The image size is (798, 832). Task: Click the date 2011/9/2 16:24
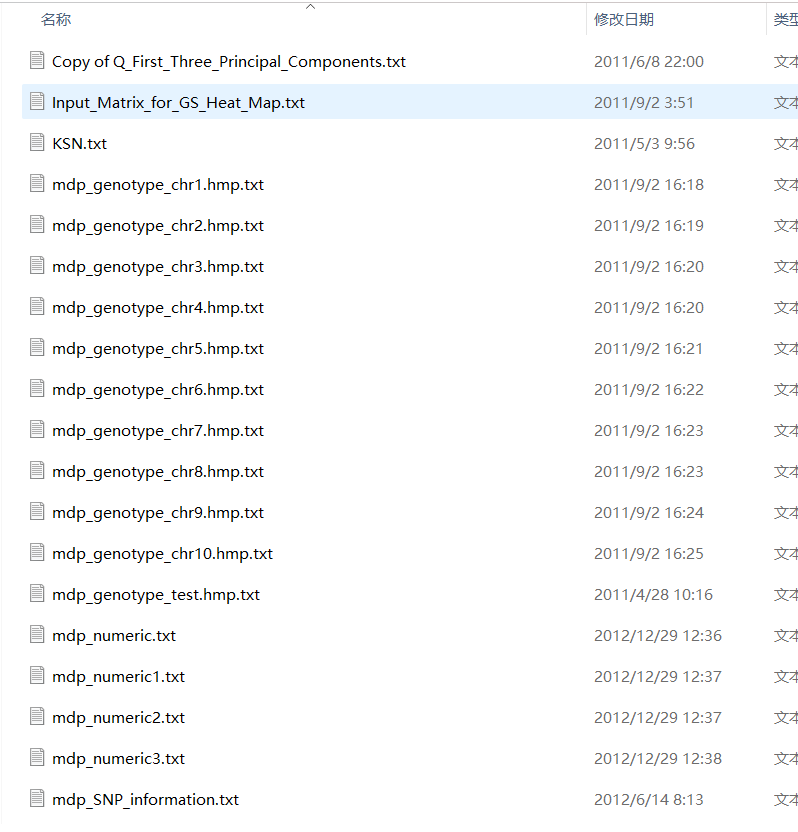click(x=649, y=513)
